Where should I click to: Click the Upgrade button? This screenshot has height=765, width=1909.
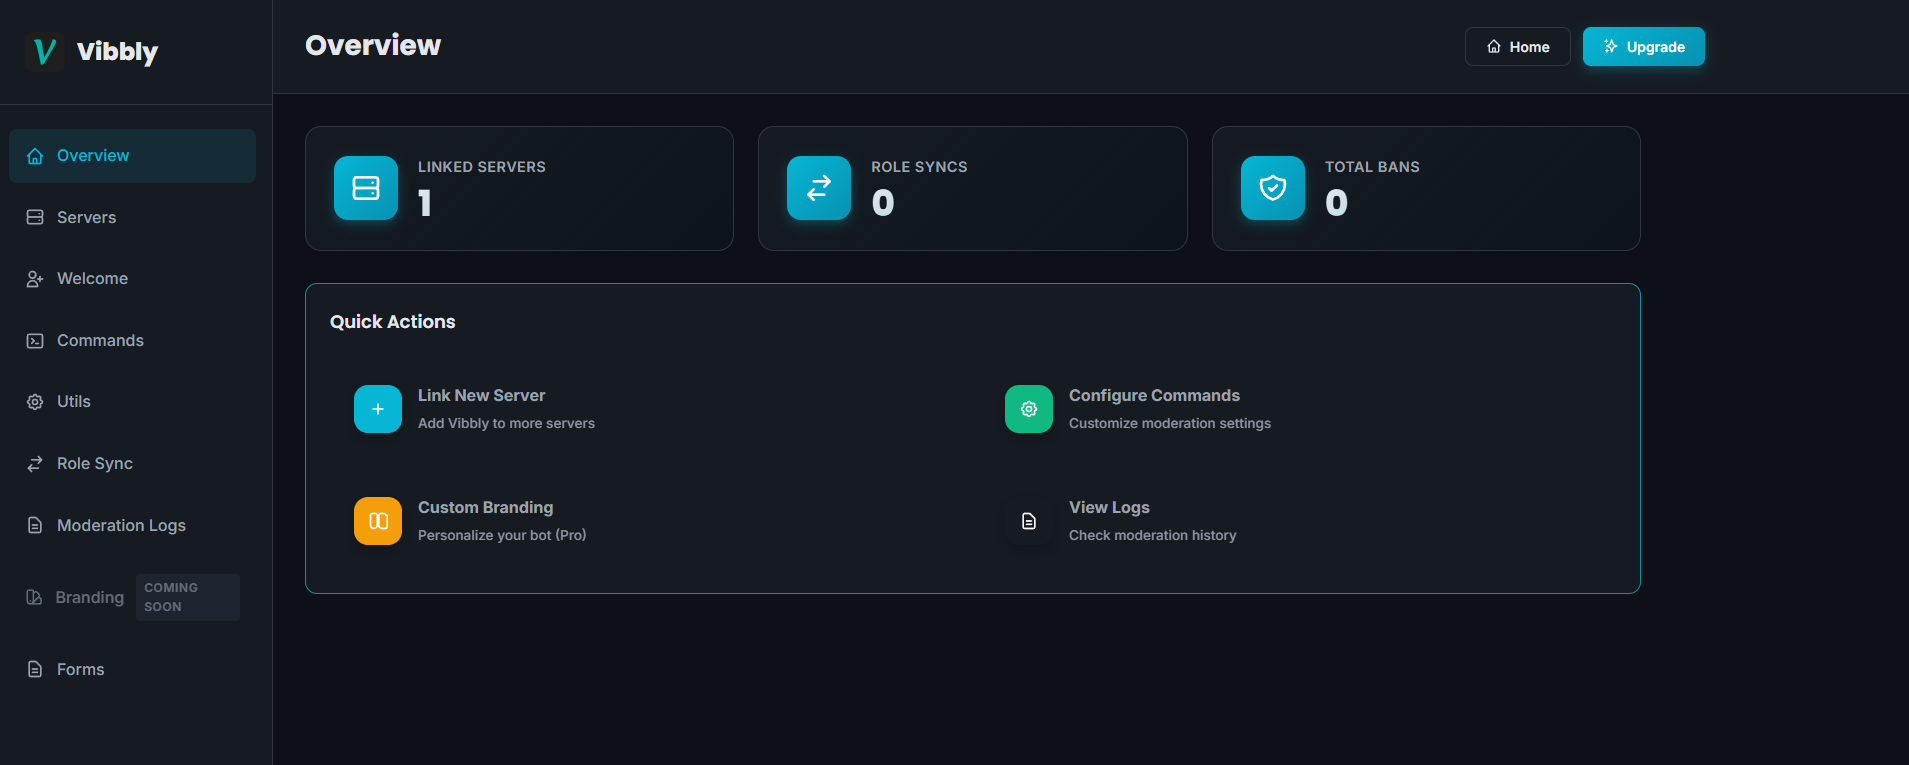tap(1643, 47)
